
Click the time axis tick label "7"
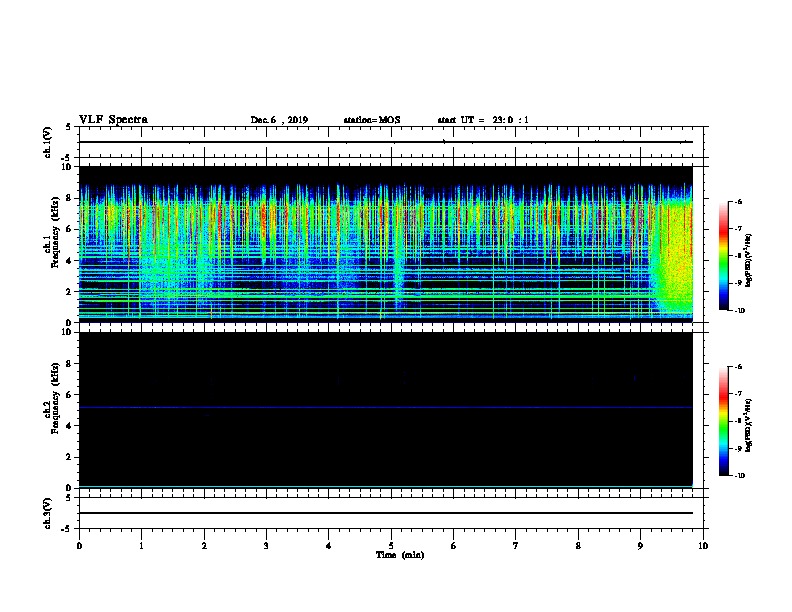[x=516, y=546]
